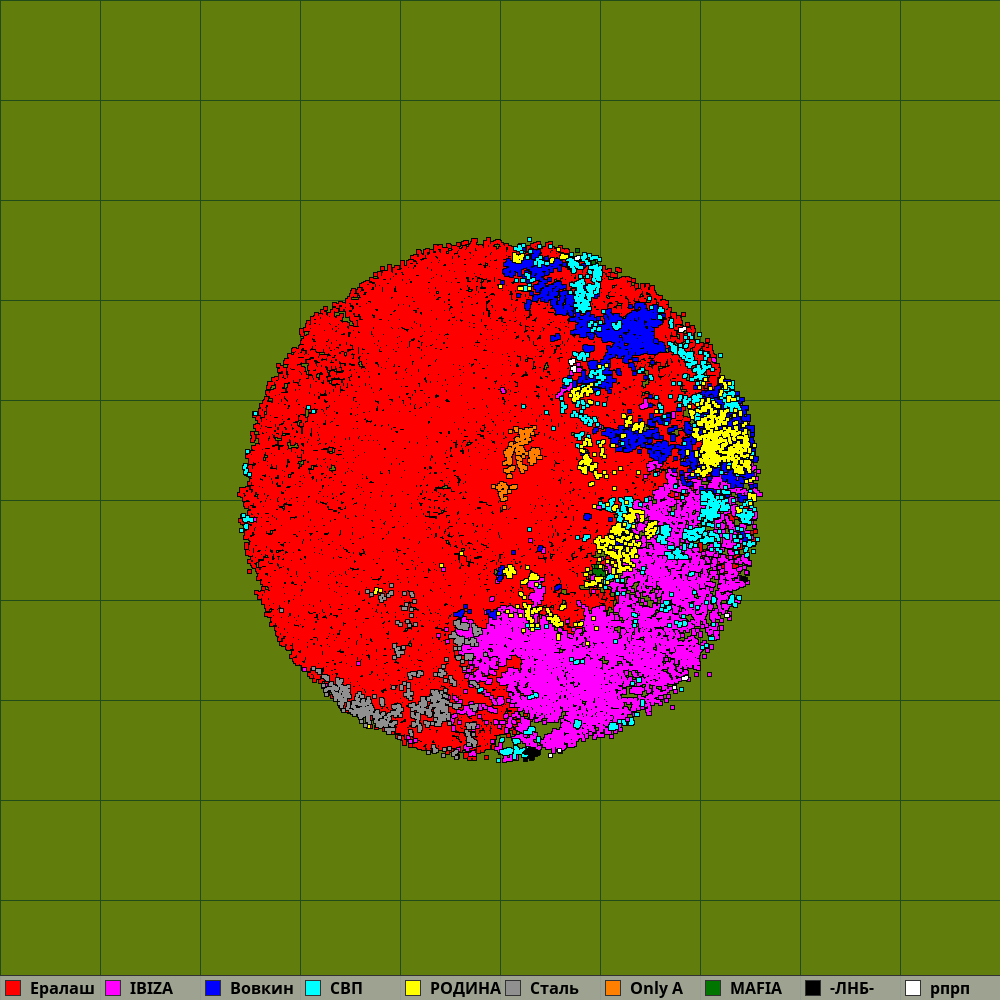Image resolution: width=1000 pixels, height=1000 pixels.
Task: Select the Вовкин legend label
Action: 261,989
